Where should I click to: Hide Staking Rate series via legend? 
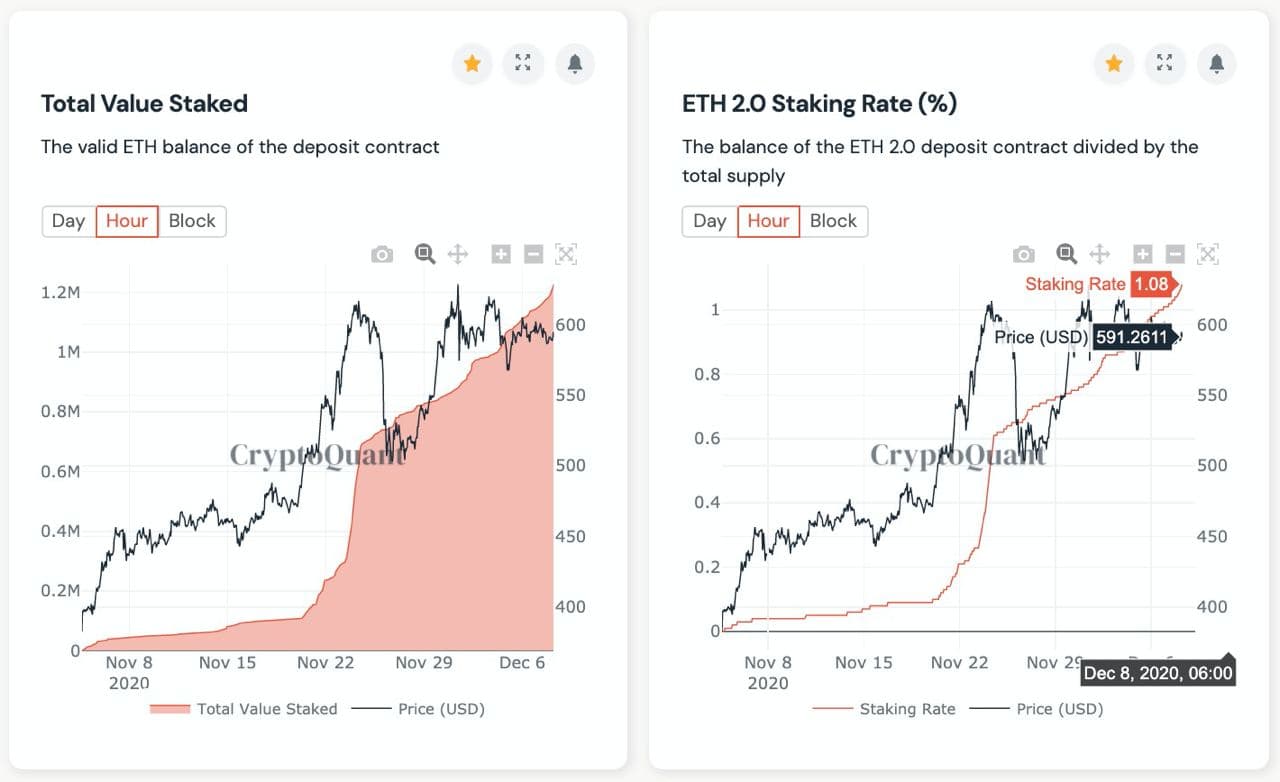(884, 709)
